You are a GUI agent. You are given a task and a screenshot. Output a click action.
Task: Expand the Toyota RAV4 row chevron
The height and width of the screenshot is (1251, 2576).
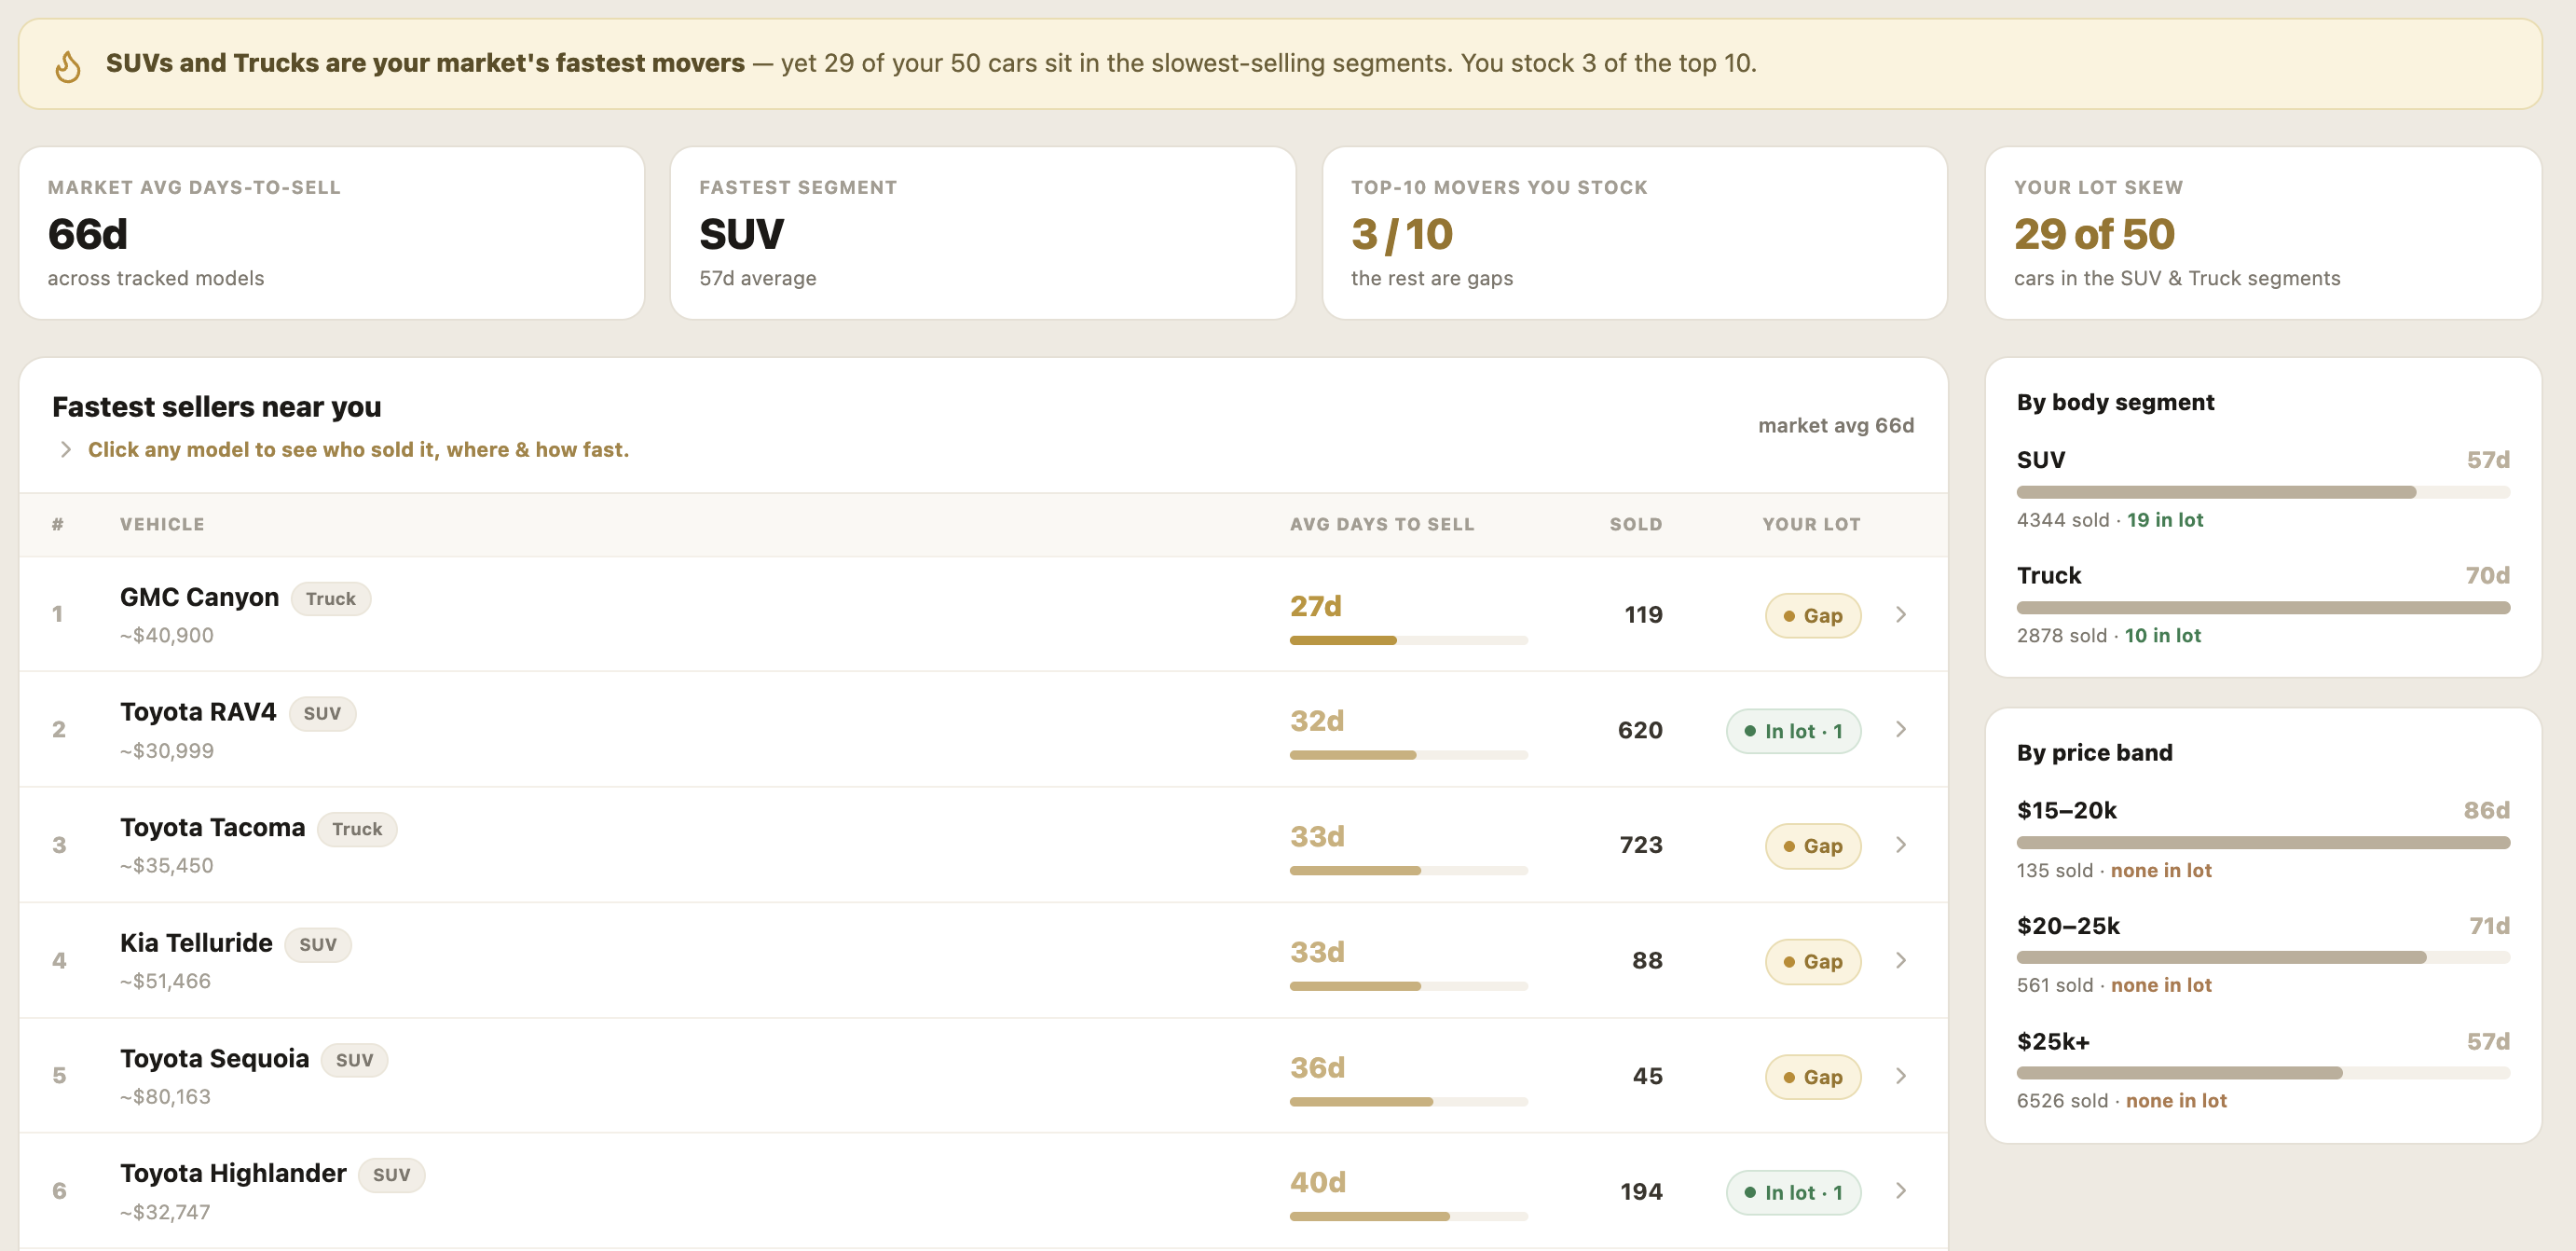point(1901,730)
